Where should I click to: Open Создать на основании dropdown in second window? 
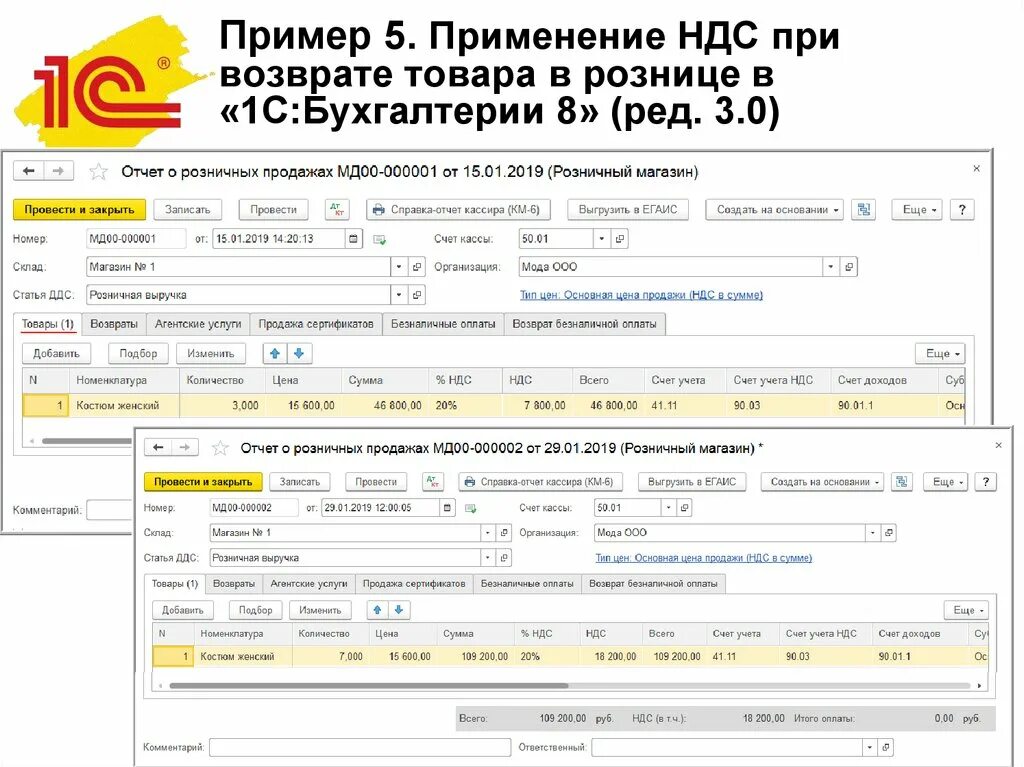click(822, 482)
